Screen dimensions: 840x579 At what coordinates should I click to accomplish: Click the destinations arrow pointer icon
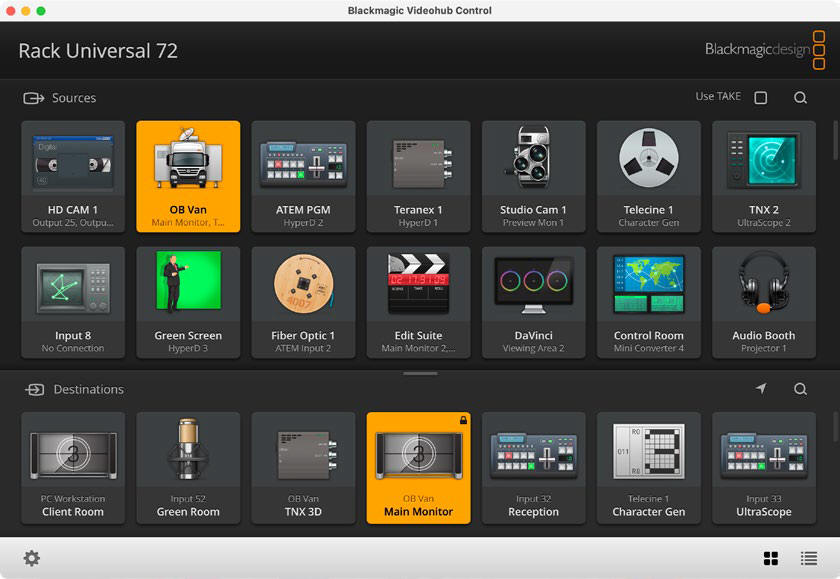761,388
